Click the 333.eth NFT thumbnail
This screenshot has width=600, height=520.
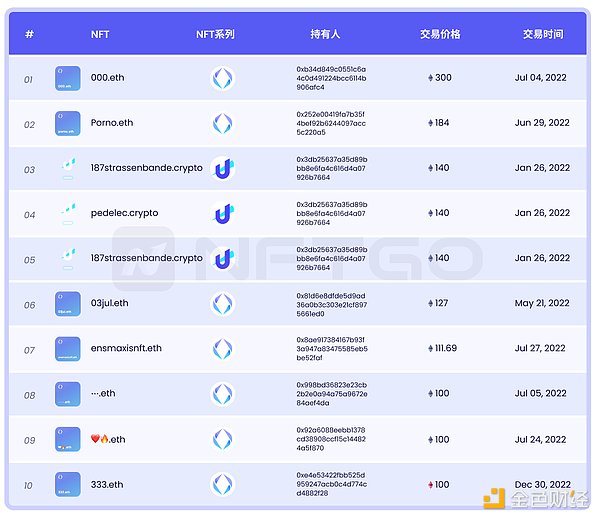(68, 485)
